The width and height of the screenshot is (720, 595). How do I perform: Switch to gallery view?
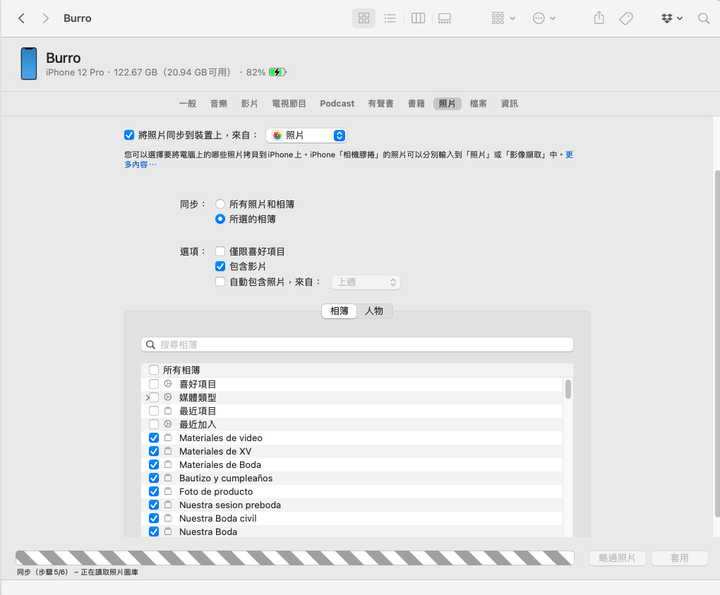pyautogui.click(x=444, y=18)
